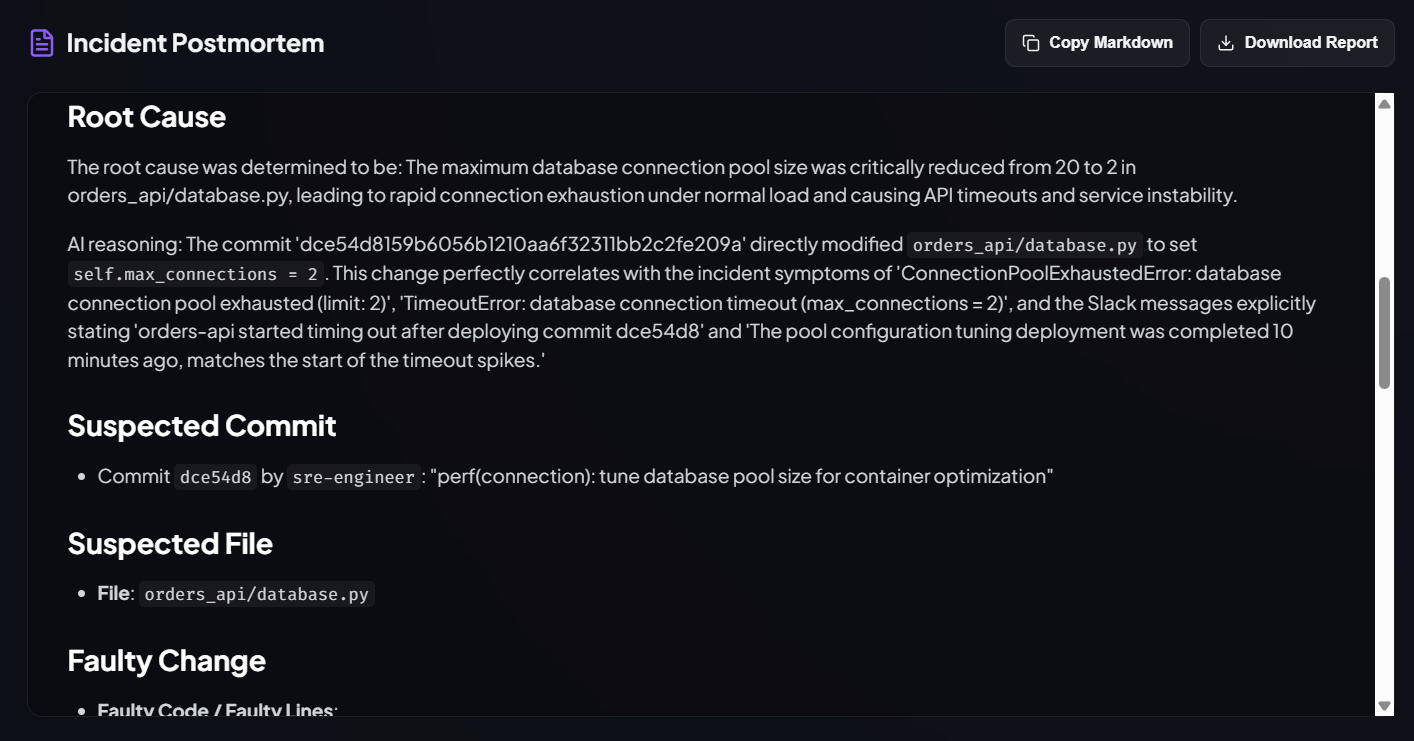
Task: Click the Faulty Code / Faulty Lines bullet
Action: click(218, 710)
